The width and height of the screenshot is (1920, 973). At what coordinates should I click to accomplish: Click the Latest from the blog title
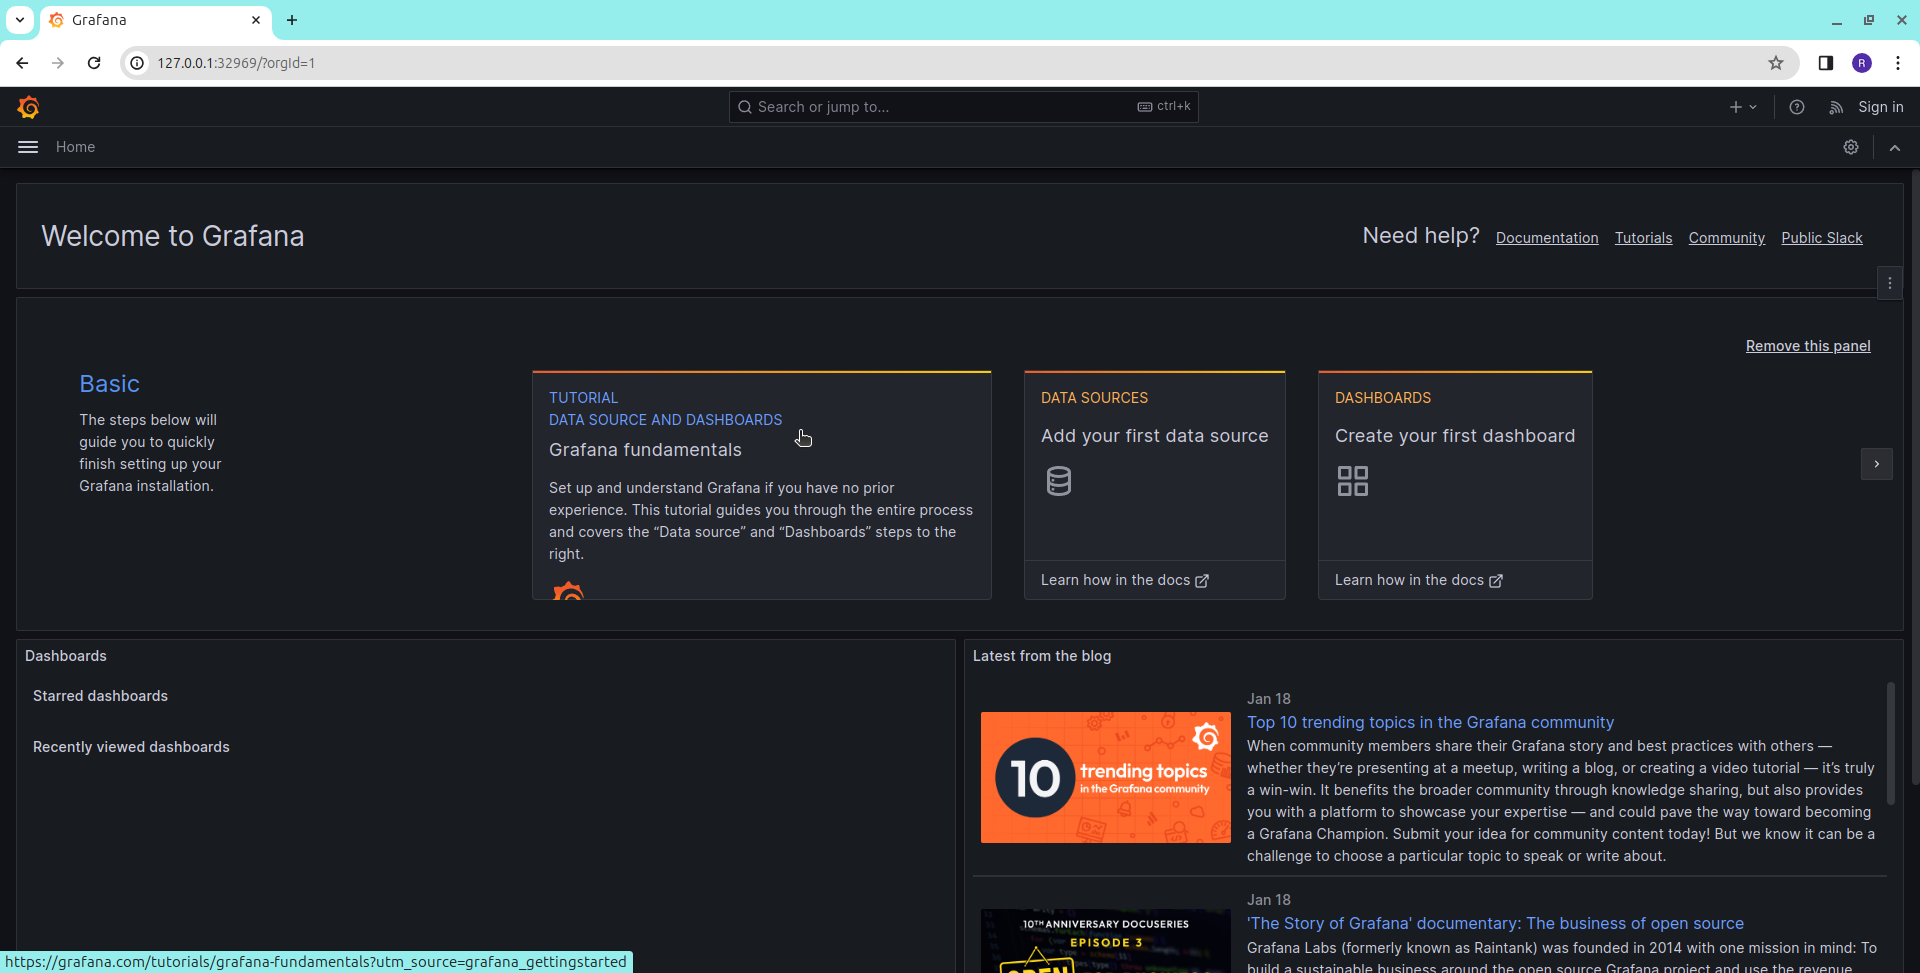(1042, 656)
